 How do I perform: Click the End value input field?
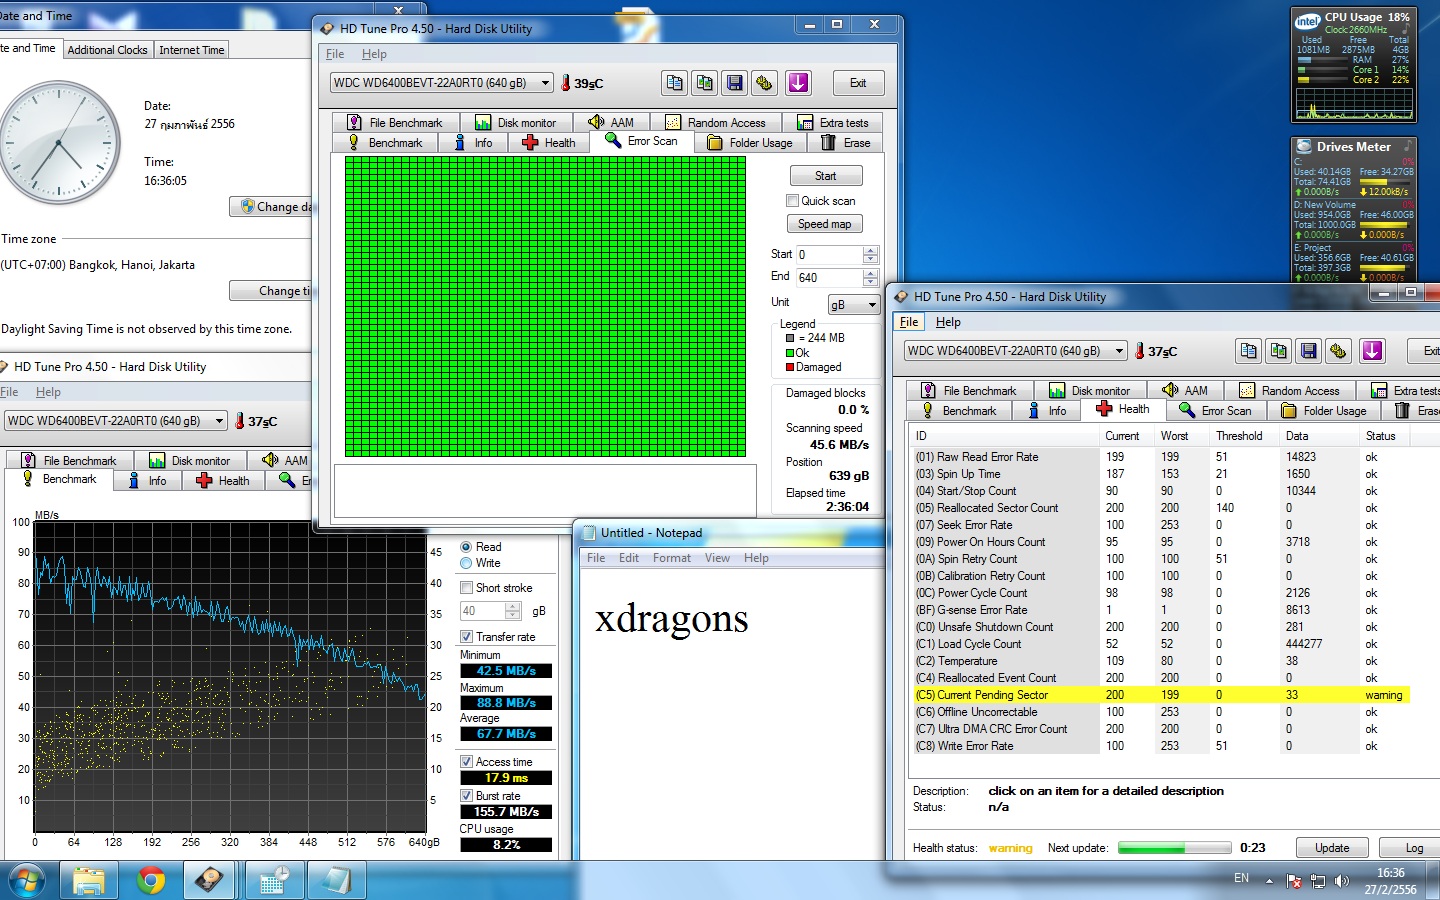(x=829, y=277)
